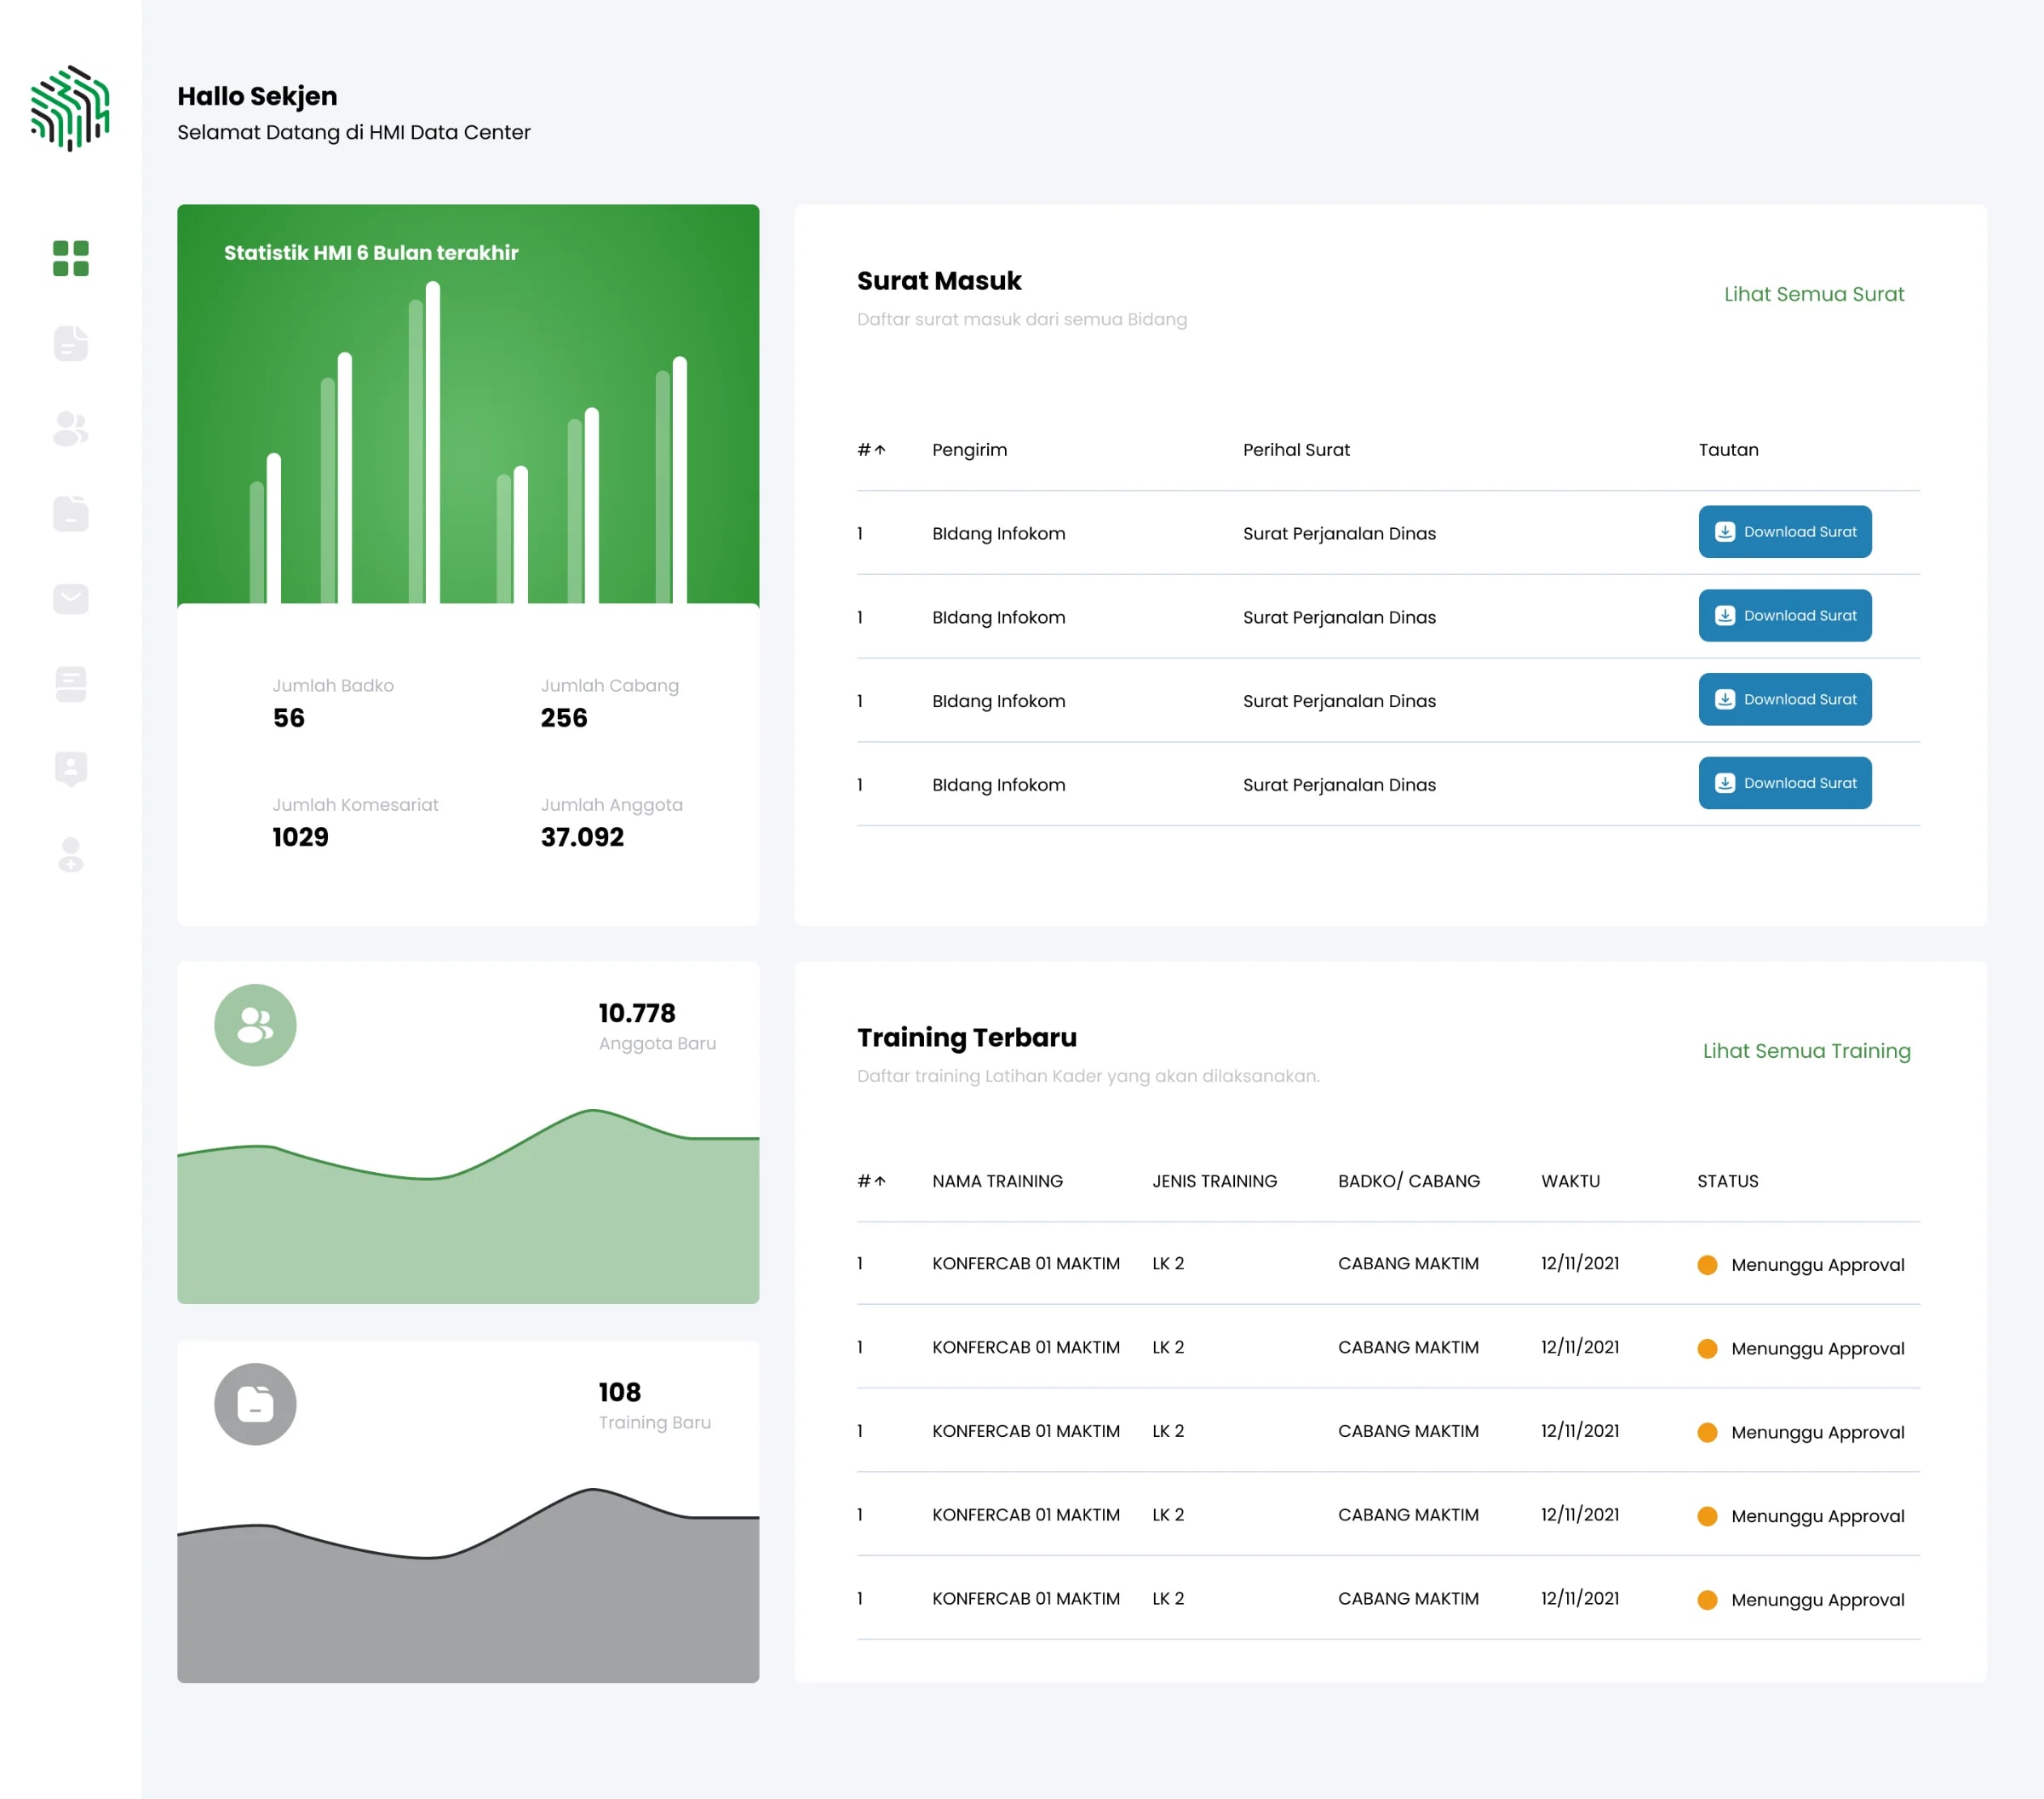Open the members group icon in sidebar
This screenshot has height=1799, width=2044.
click(70, 428)
